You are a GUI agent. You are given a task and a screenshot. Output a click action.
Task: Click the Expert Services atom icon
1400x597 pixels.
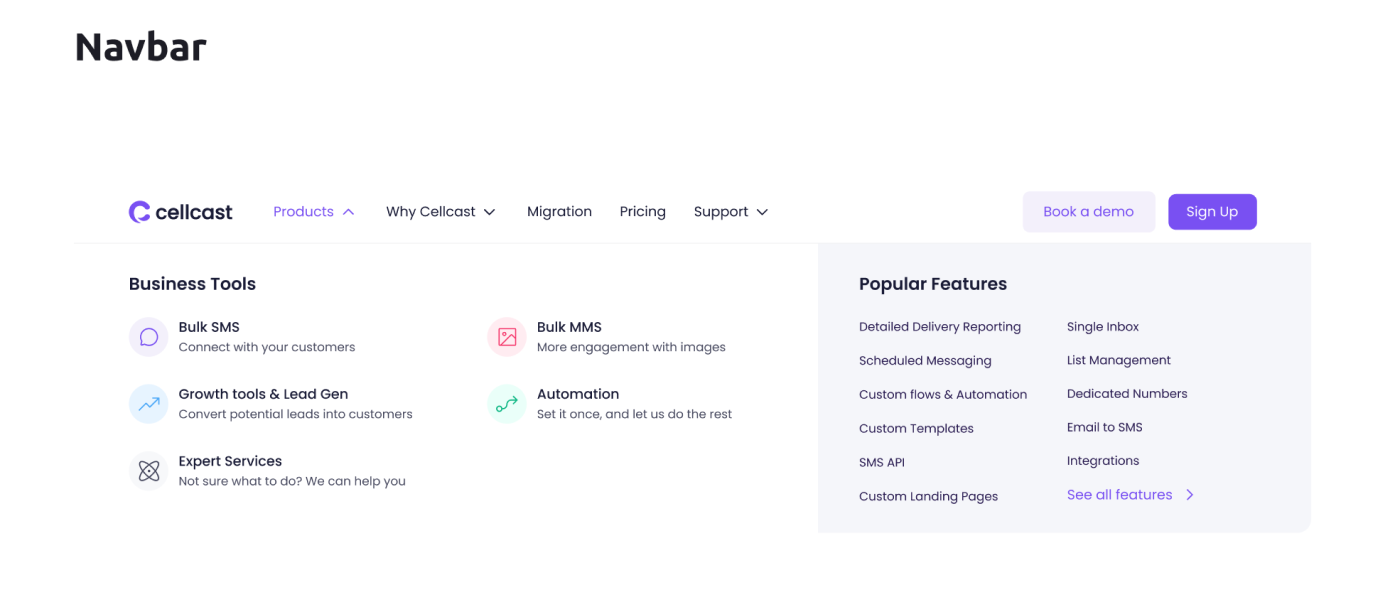tap(149, 471)
